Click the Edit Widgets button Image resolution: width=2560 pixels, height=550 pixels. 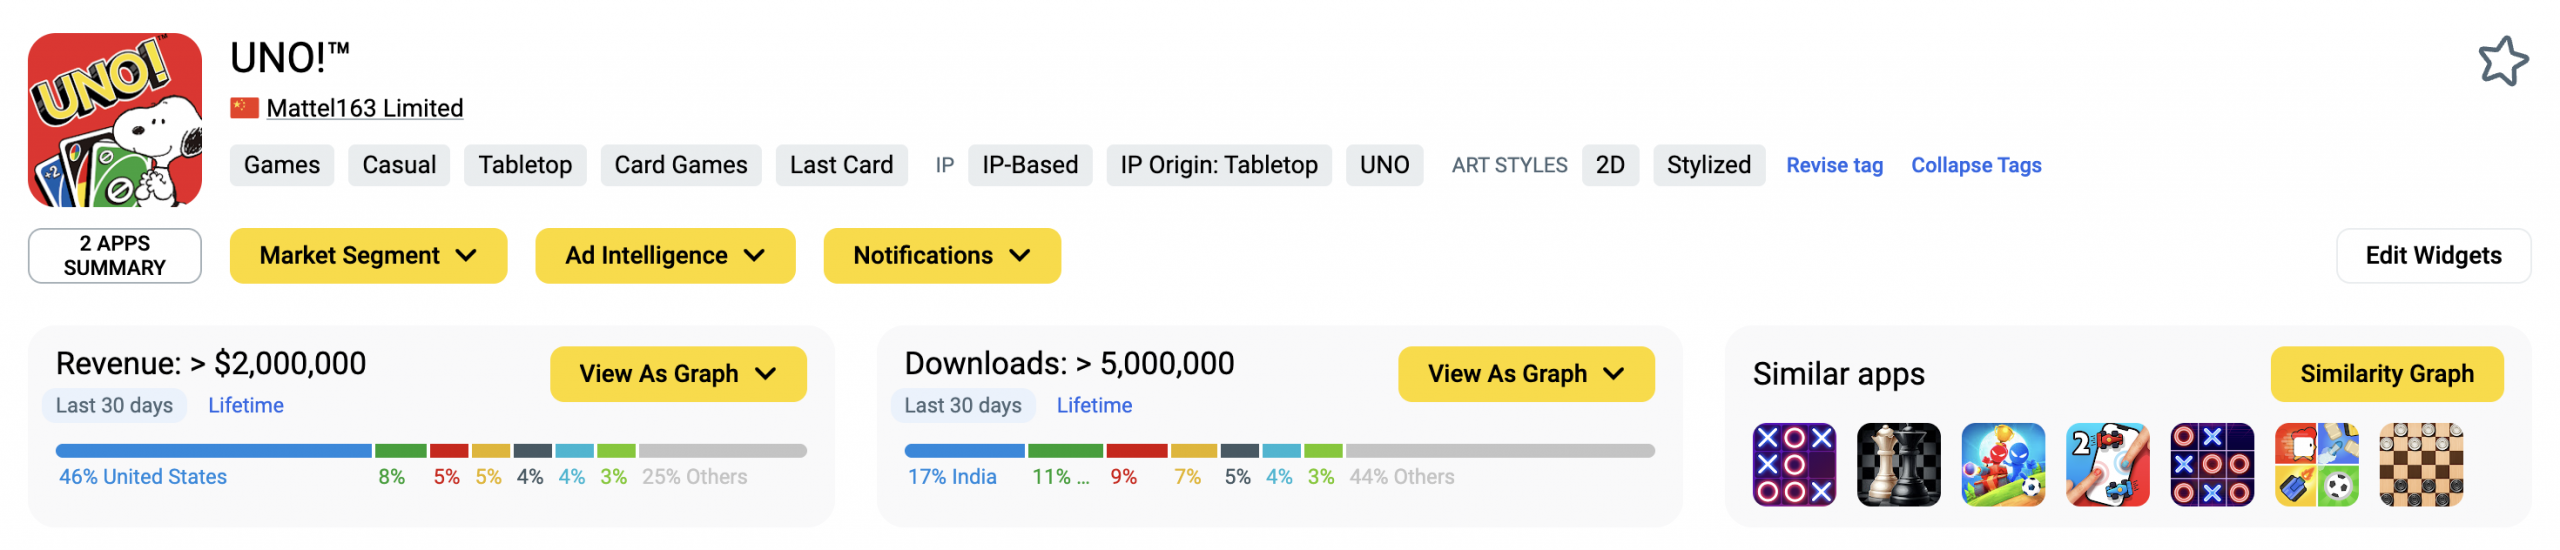click(x=2433, y=256)
